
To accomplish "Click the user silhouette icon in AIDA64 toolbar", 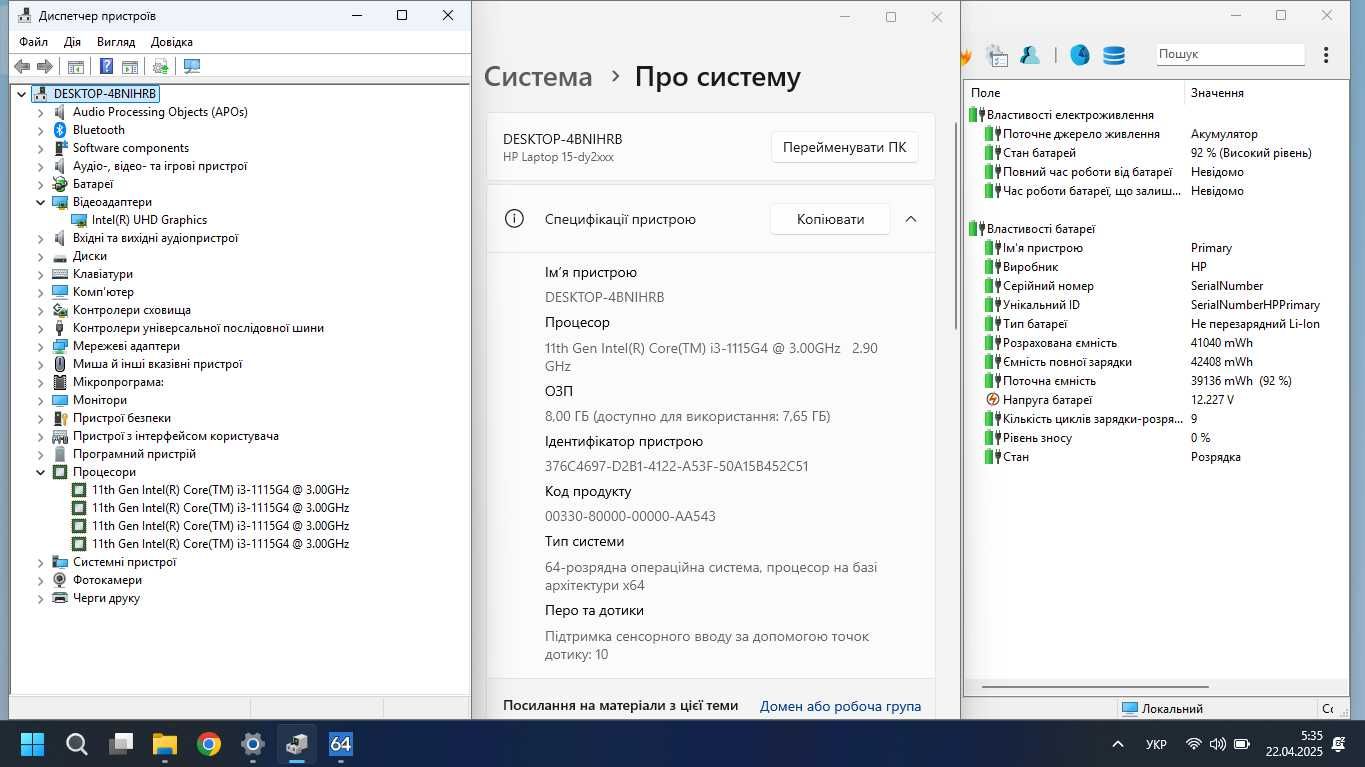I will pyautogui.click(x=1030, y=56).
